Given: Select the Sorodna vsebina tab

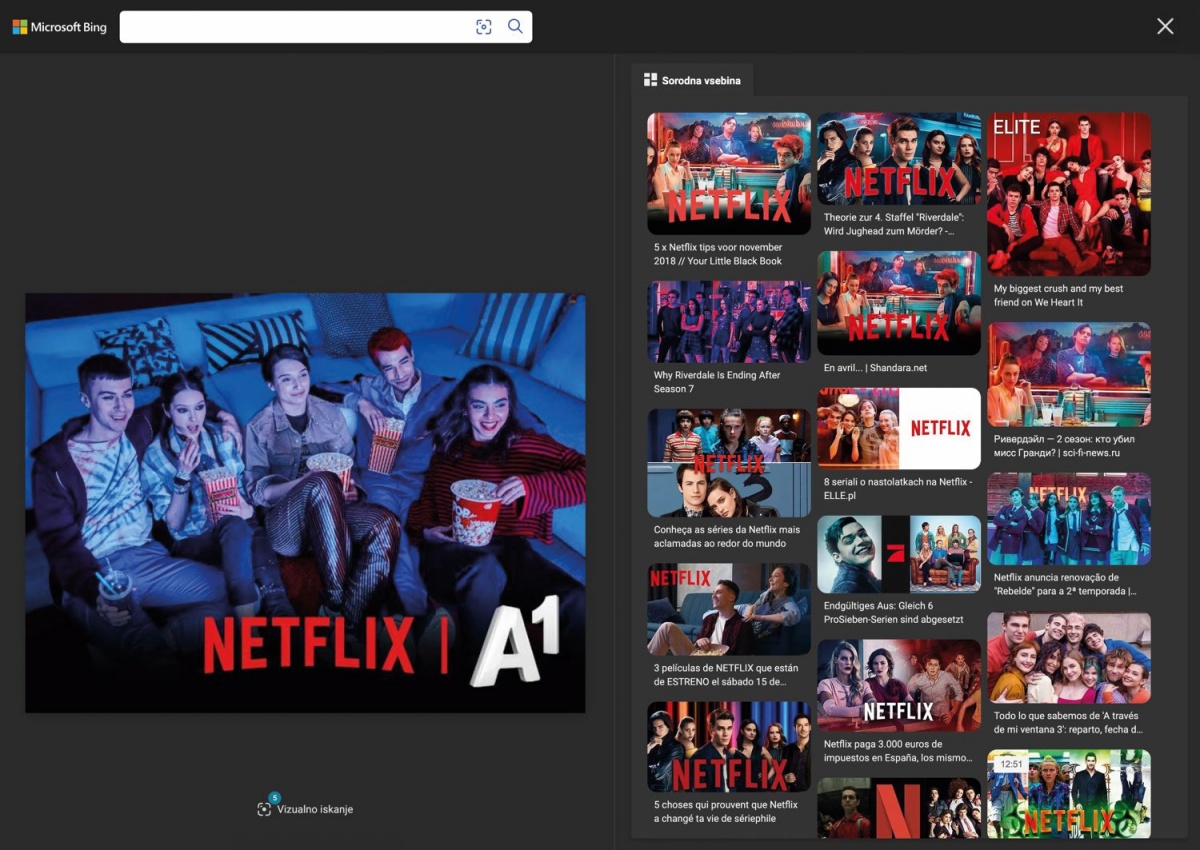Looking at the screenshot, I should tap(692, 80).
